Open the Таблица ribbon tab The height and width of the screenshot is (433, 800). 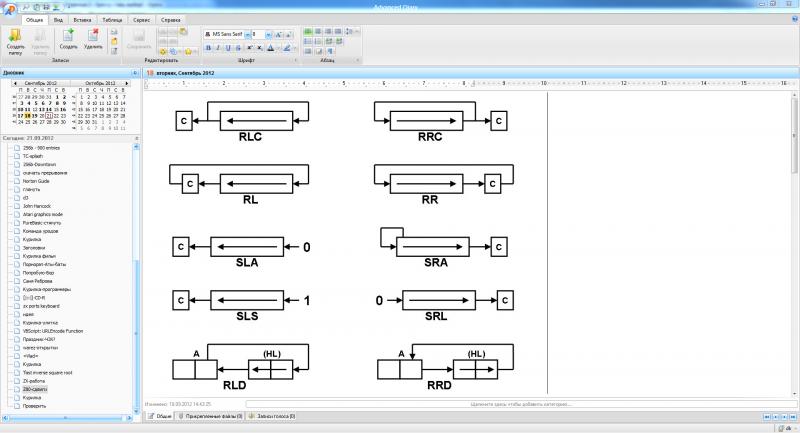coord(113,19)
